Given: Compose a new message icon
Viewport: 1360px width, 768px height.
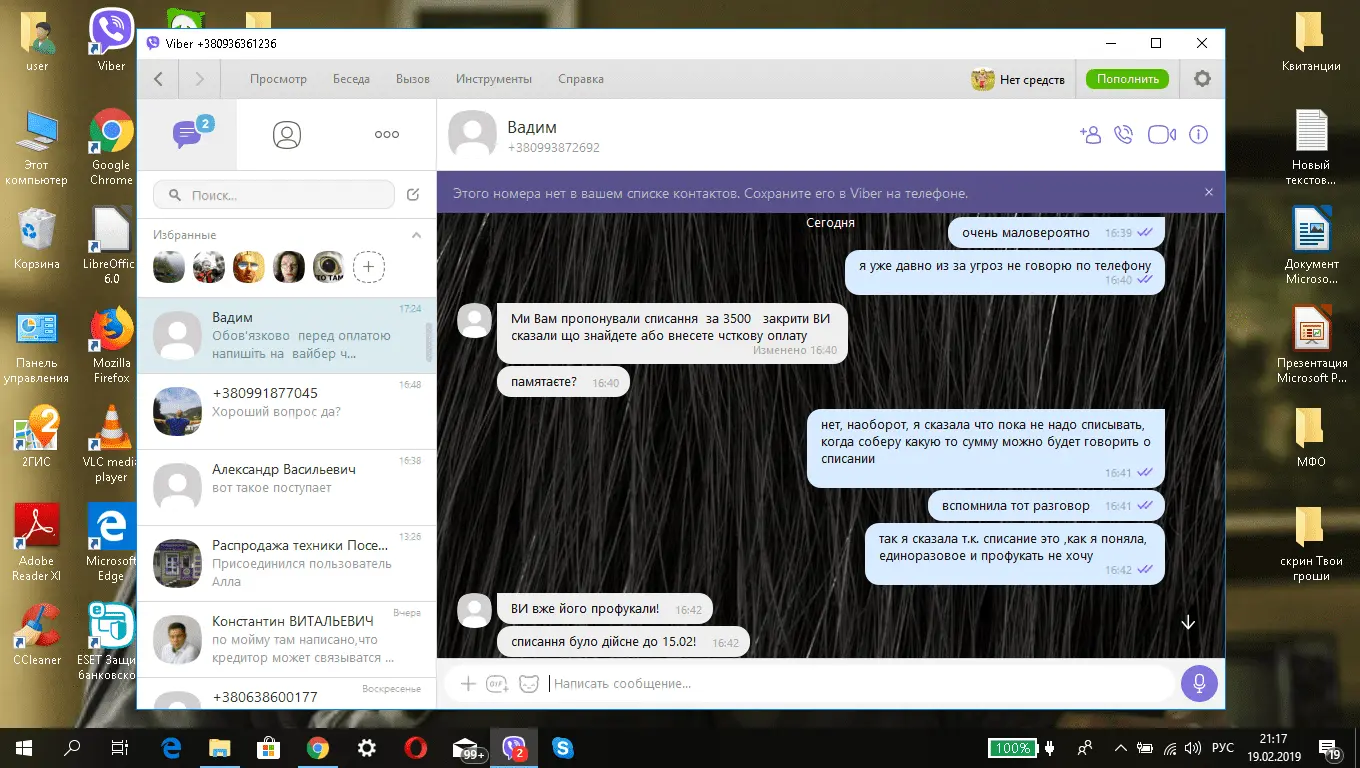Looking at the screenshot, I should pyautogui.click(x=413, y=195).
